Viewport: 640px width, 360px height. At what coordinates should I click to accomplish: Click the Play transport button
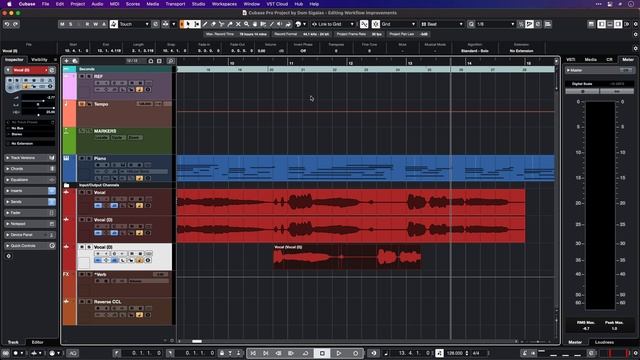pos(339,353)
